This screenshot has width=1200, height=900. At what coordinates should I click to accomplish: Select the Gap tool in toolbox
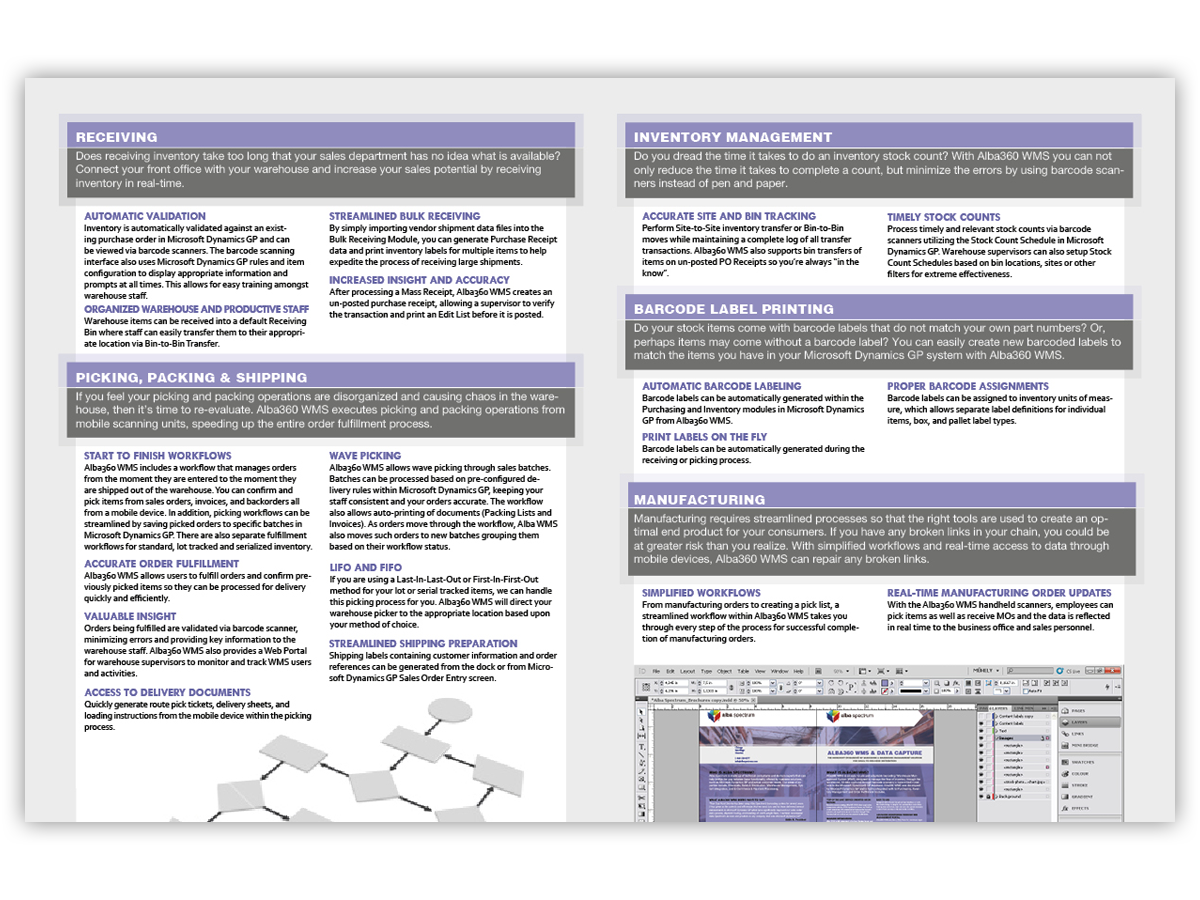641,736
